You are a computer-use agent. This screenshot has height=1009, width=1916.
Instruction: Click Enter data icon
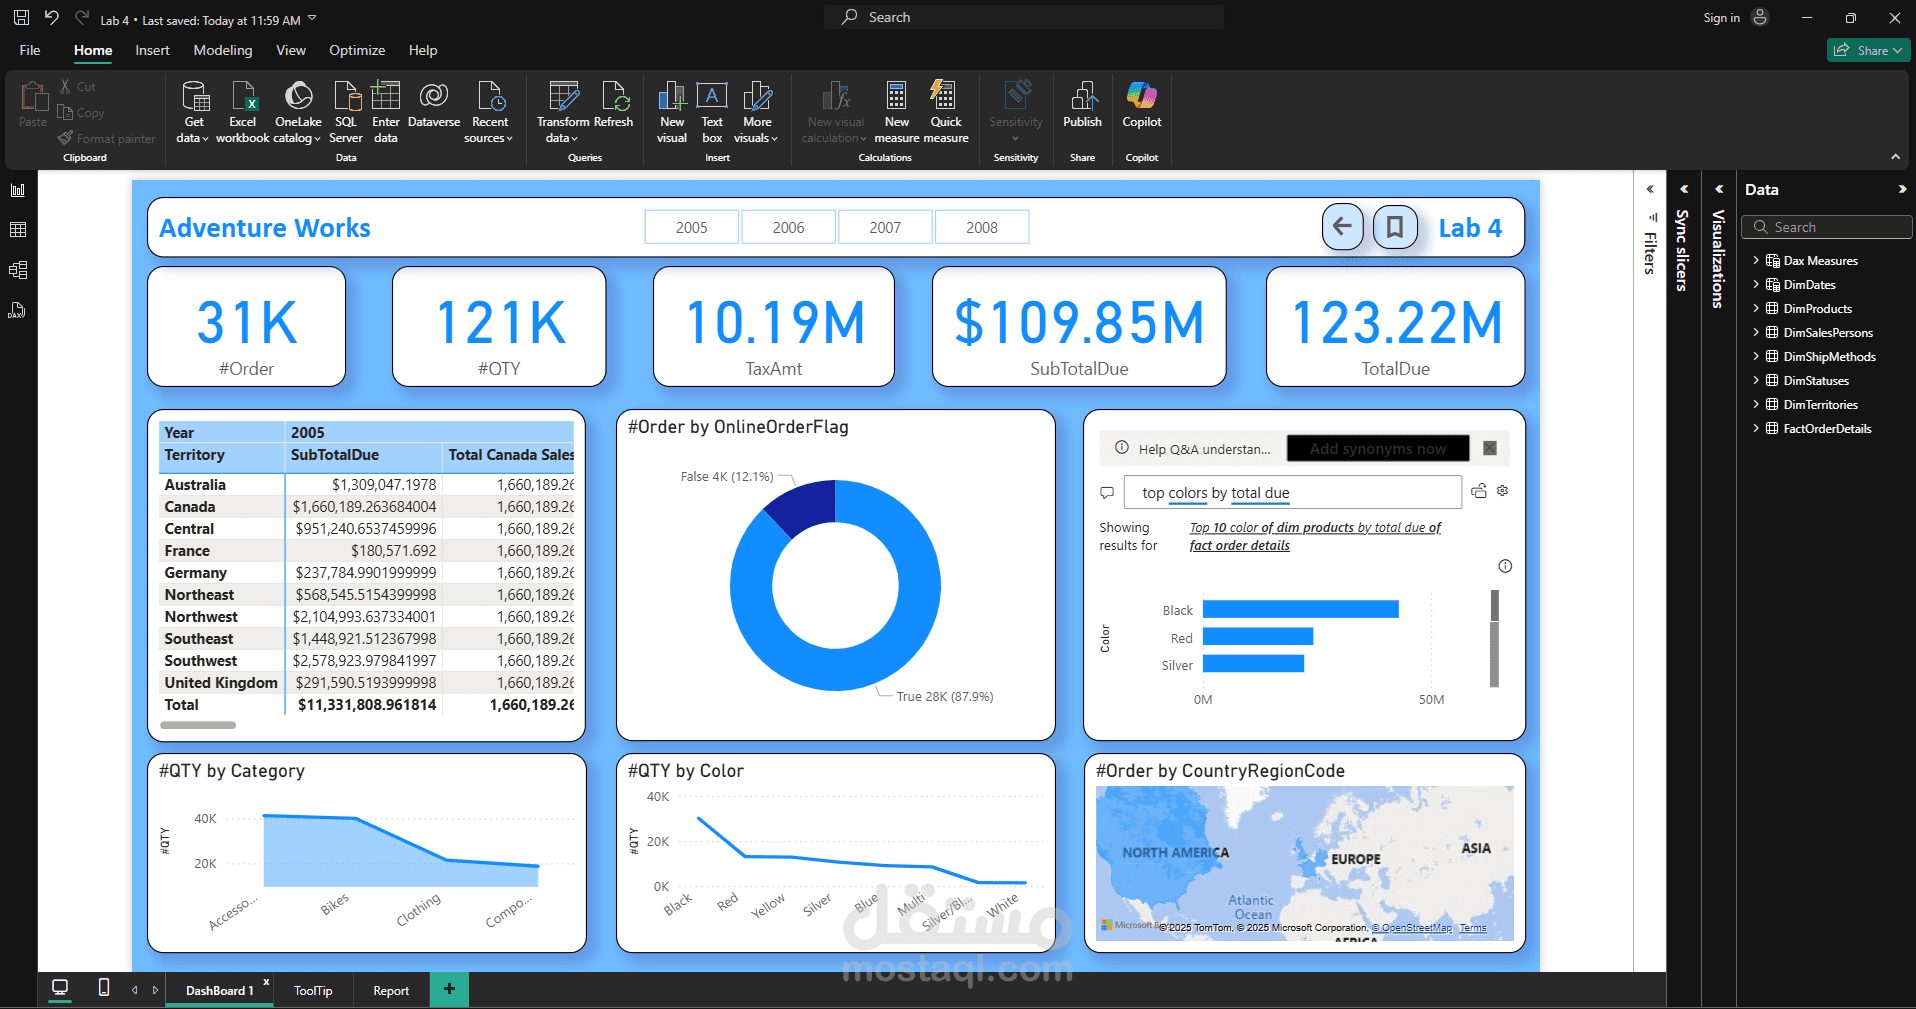click(386, 111)
